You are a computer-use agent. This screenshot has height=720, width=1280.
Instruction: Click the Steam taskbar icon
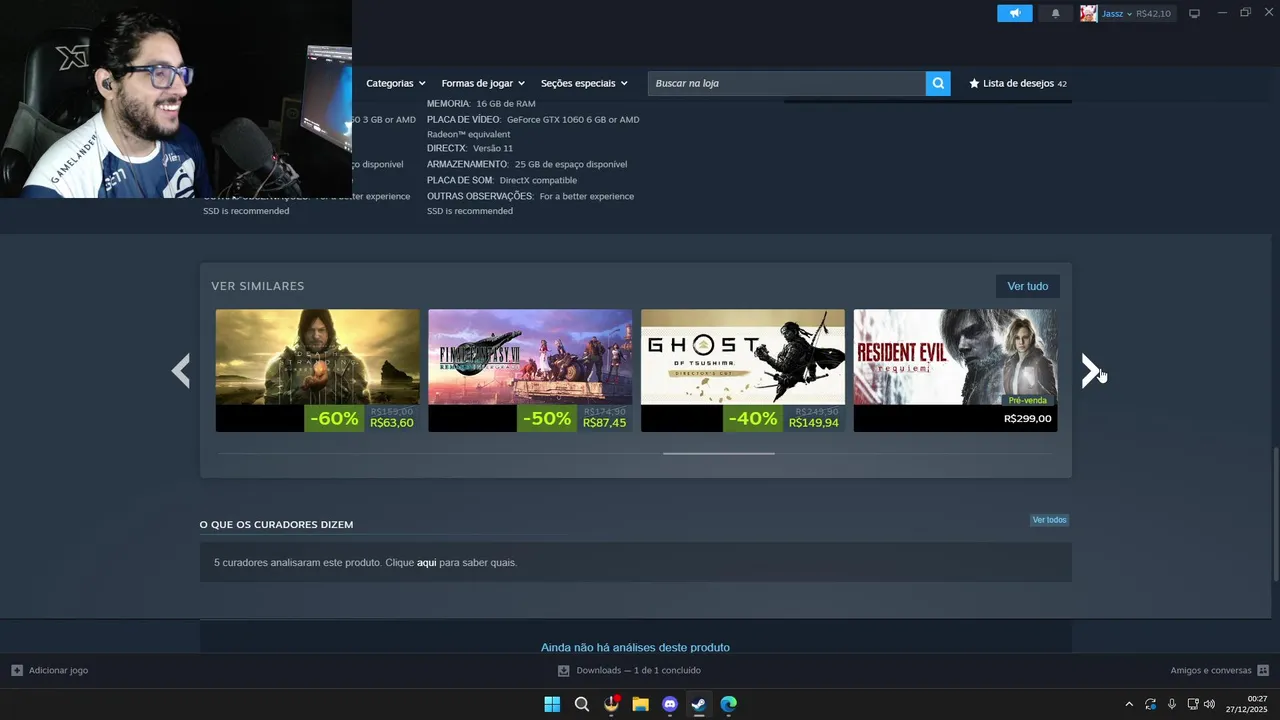(699, 704)
